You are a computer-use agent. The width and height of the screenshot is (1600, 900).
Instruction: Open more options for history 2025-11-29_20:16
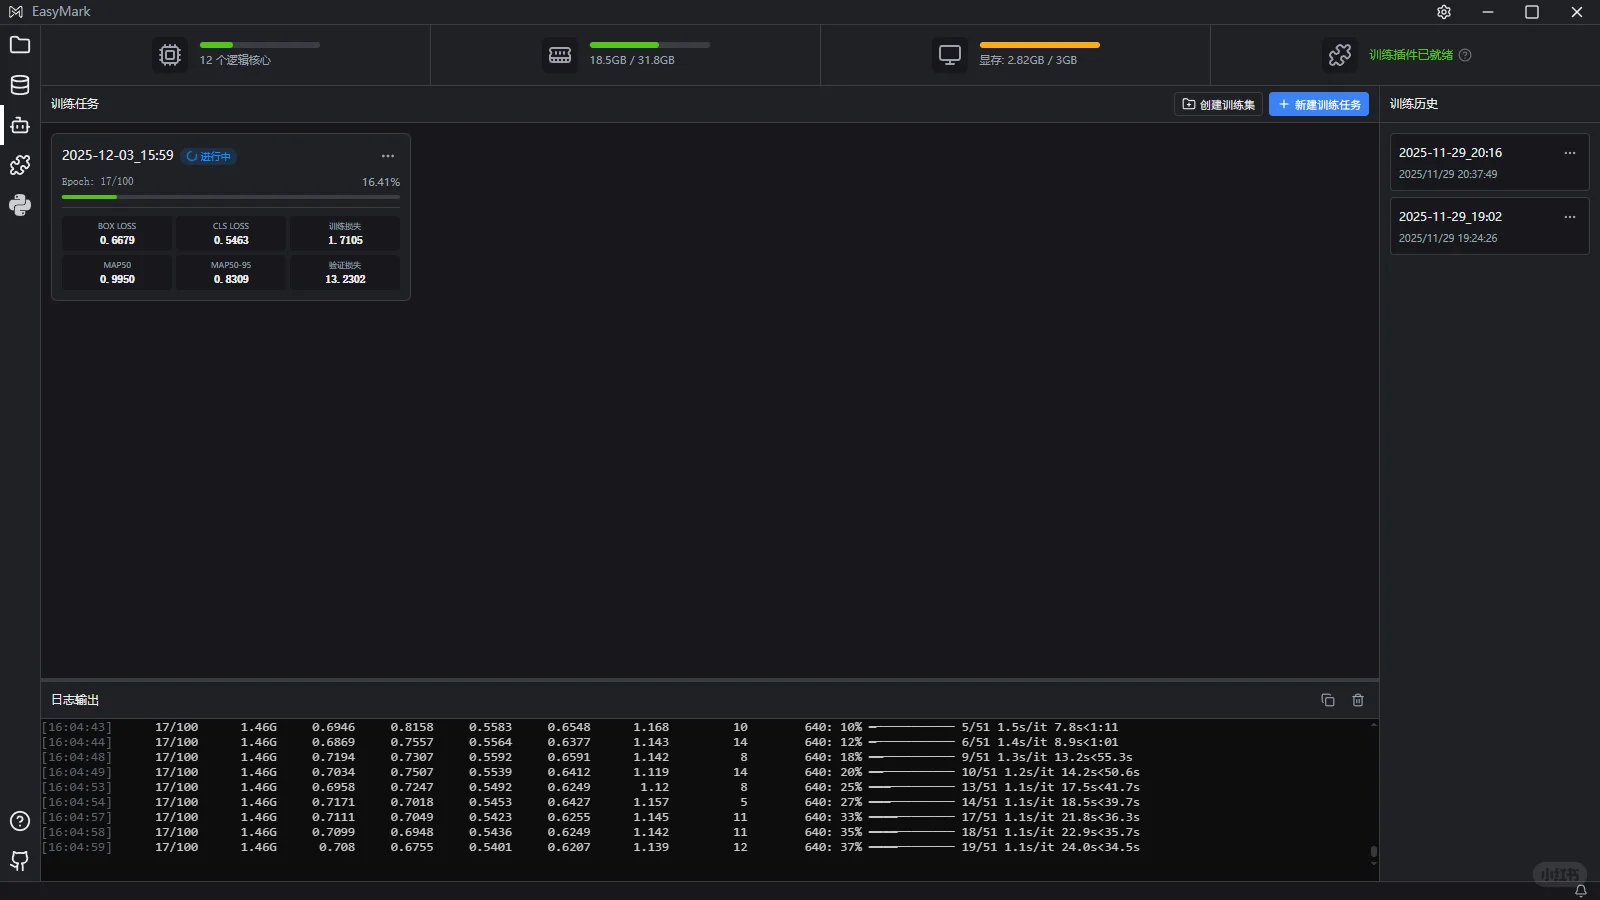[1570, 153]
